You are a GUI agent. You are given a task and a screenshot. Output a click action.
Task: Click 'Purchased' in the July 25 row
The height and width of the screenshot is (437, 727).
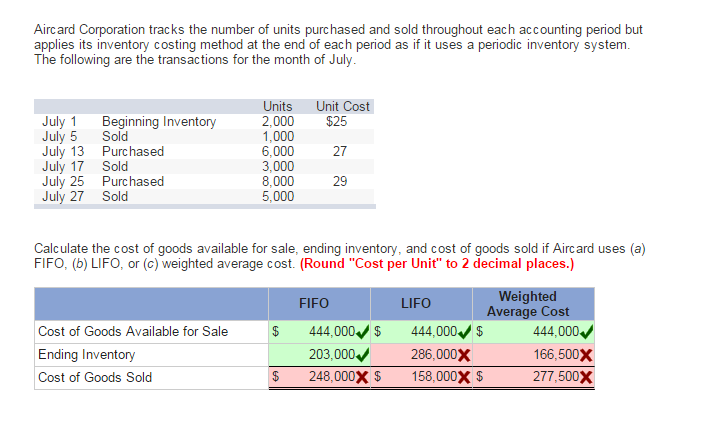(x=133, y=181)
